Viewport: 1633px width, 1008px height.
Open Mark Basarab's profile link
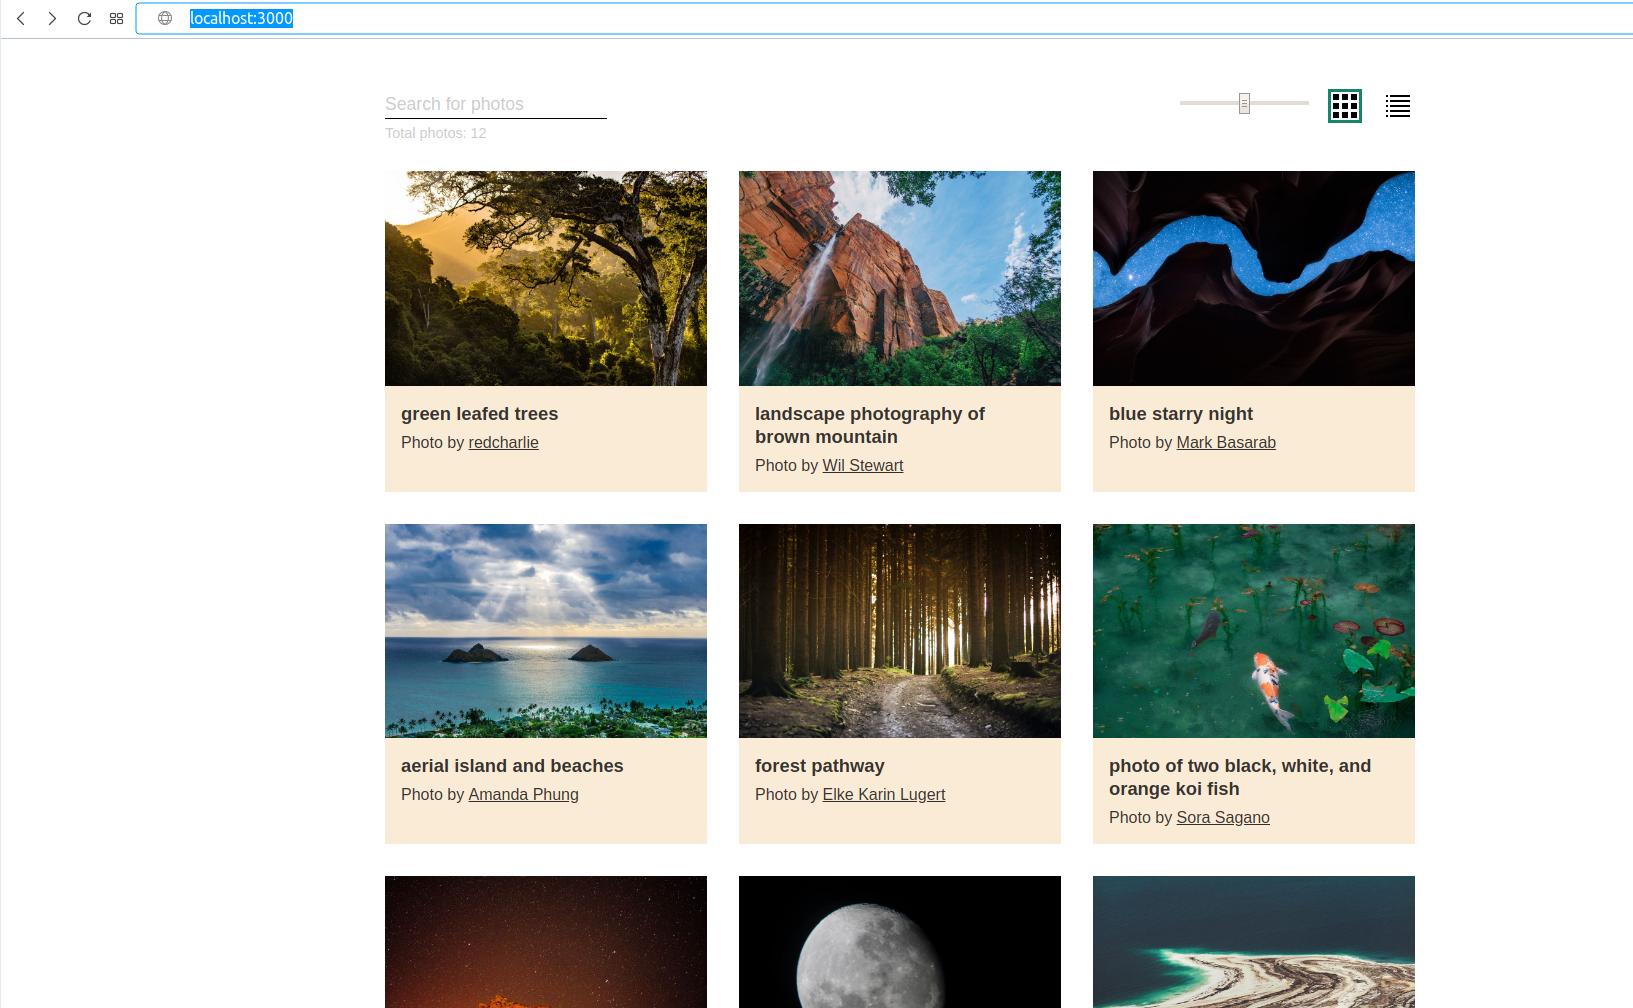pyautogui.click(x=1225, y=442)
